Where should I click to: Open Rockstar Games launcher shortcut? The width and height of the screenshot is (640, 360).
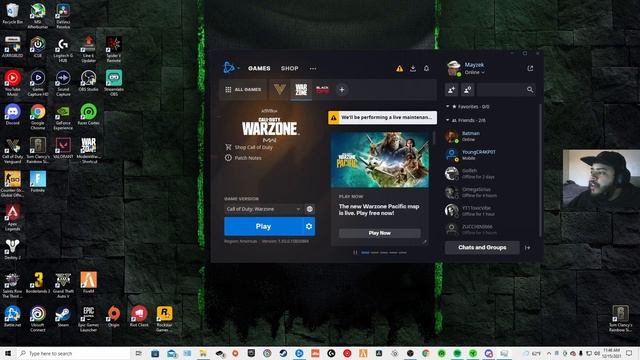coord(164,319)
